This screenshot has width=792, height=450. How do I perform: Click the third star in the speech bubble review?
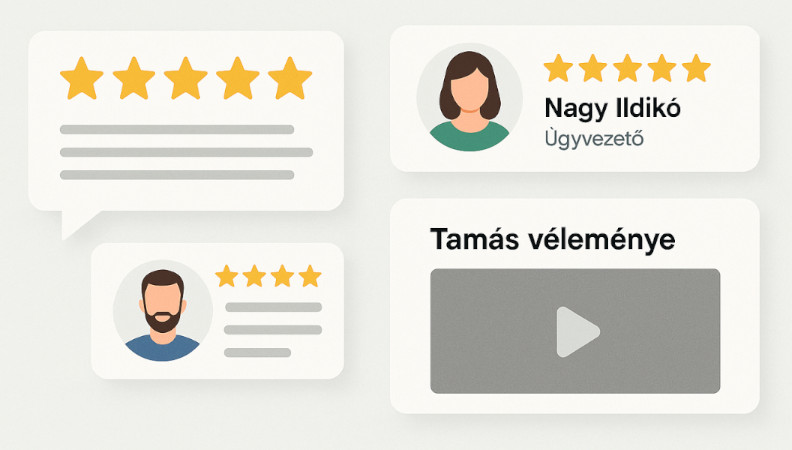186,78
